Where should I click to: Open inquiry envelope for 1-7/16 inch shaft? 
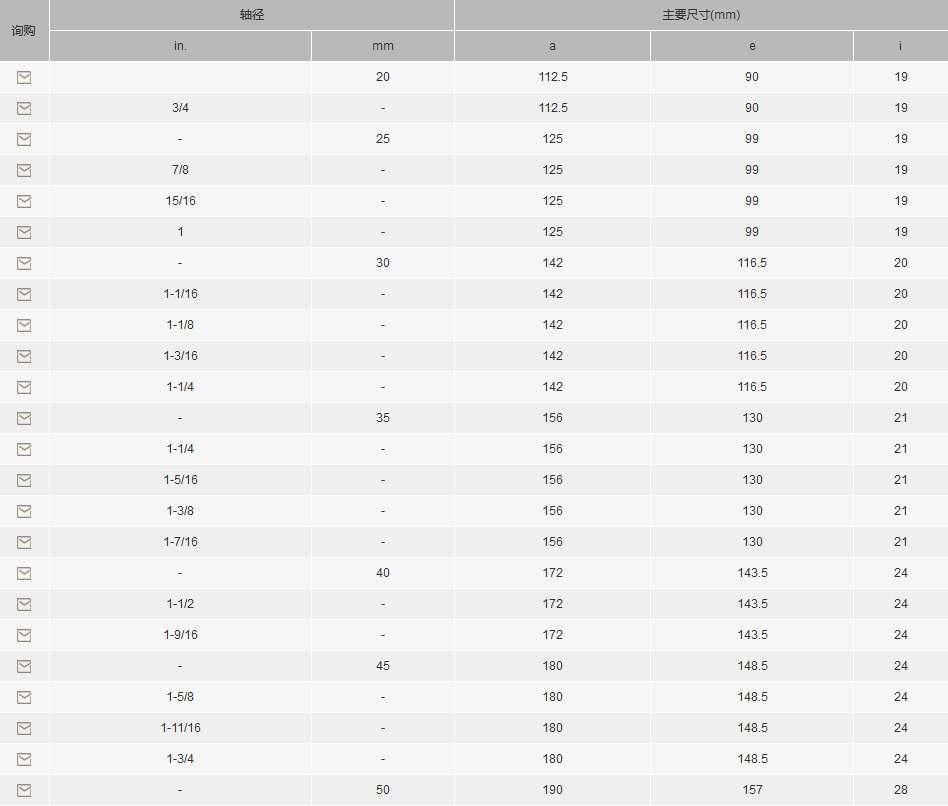click(x=24, y=542)
